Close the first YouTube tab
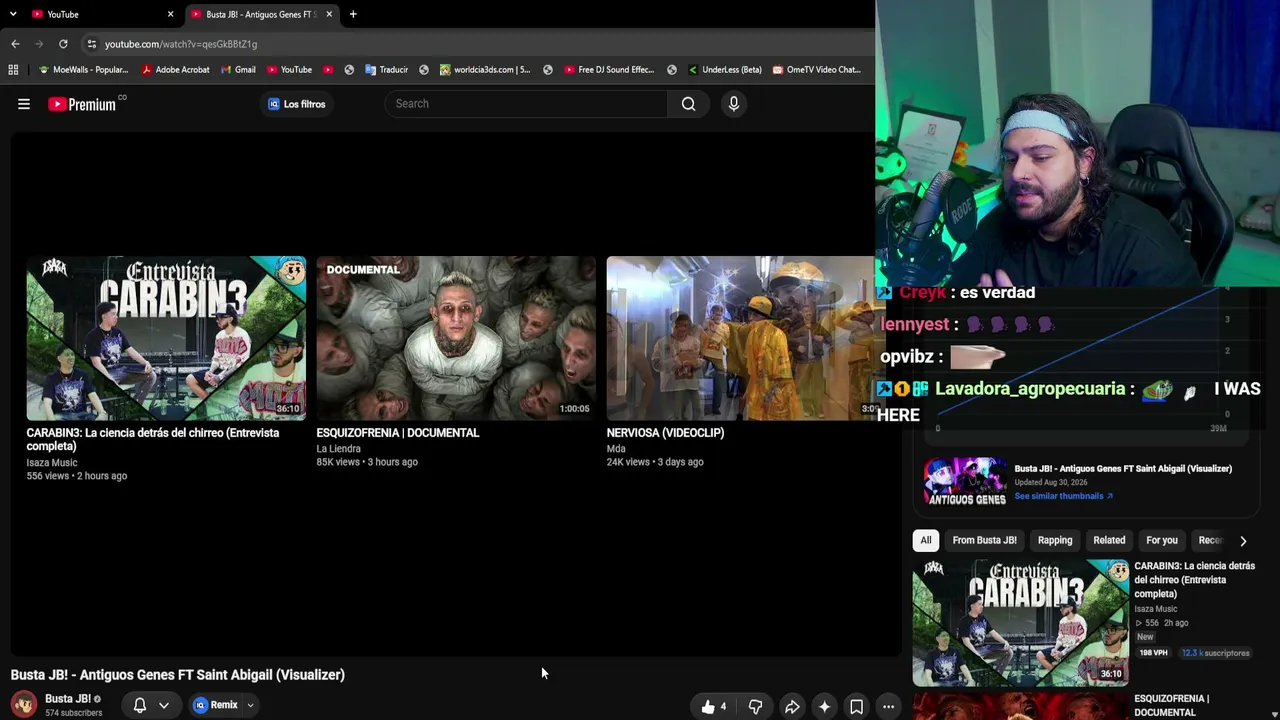 170,14
